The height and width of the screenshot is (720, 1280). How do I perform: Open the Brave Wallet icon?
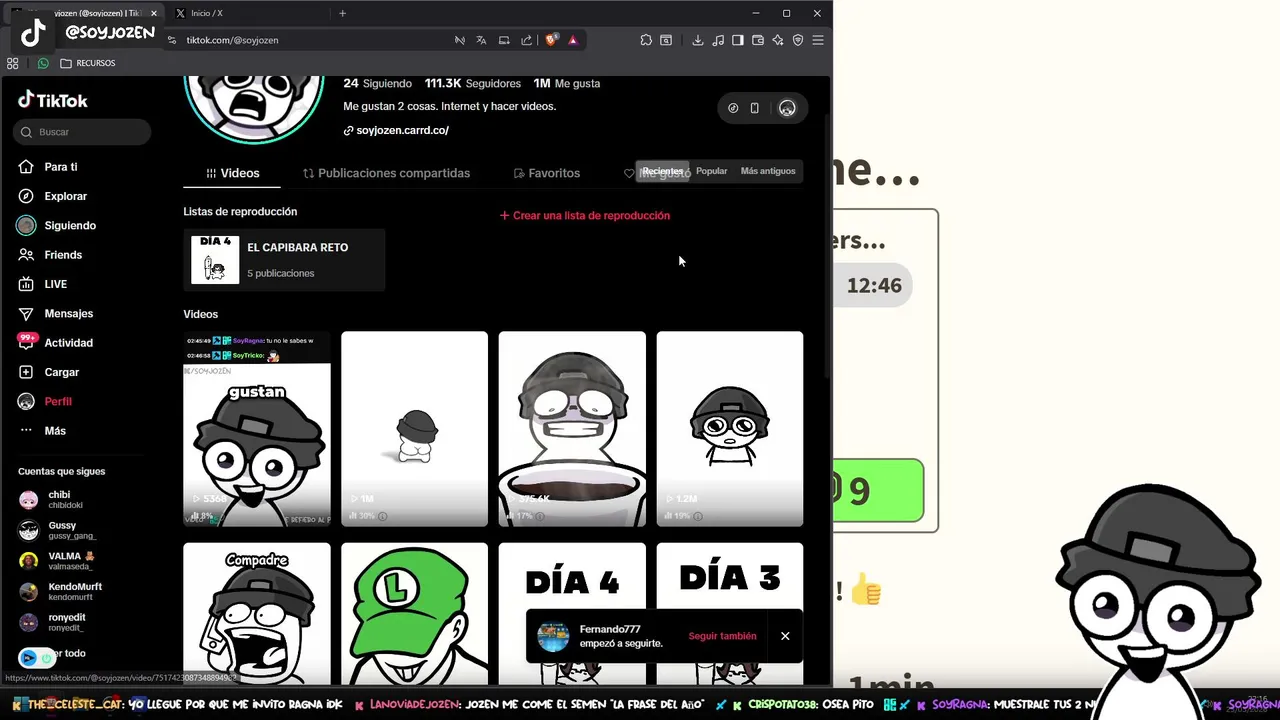(x=758, y=40)
